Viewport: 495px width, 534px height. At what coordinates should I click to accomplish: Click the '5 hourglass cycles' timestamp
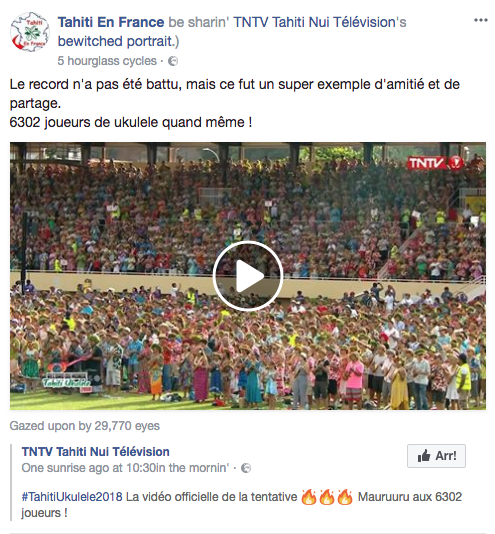(x=107, y=61)
